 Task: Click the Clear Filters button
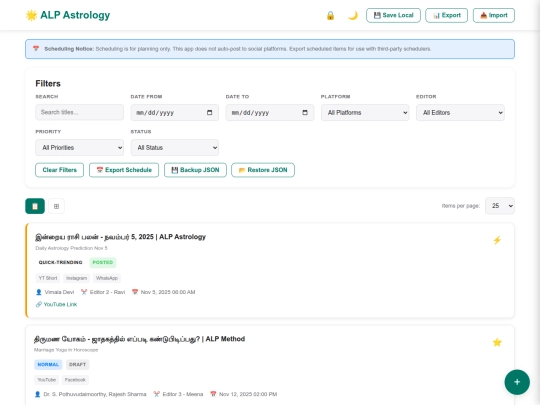pyautogui.click(x=60, y=170)
